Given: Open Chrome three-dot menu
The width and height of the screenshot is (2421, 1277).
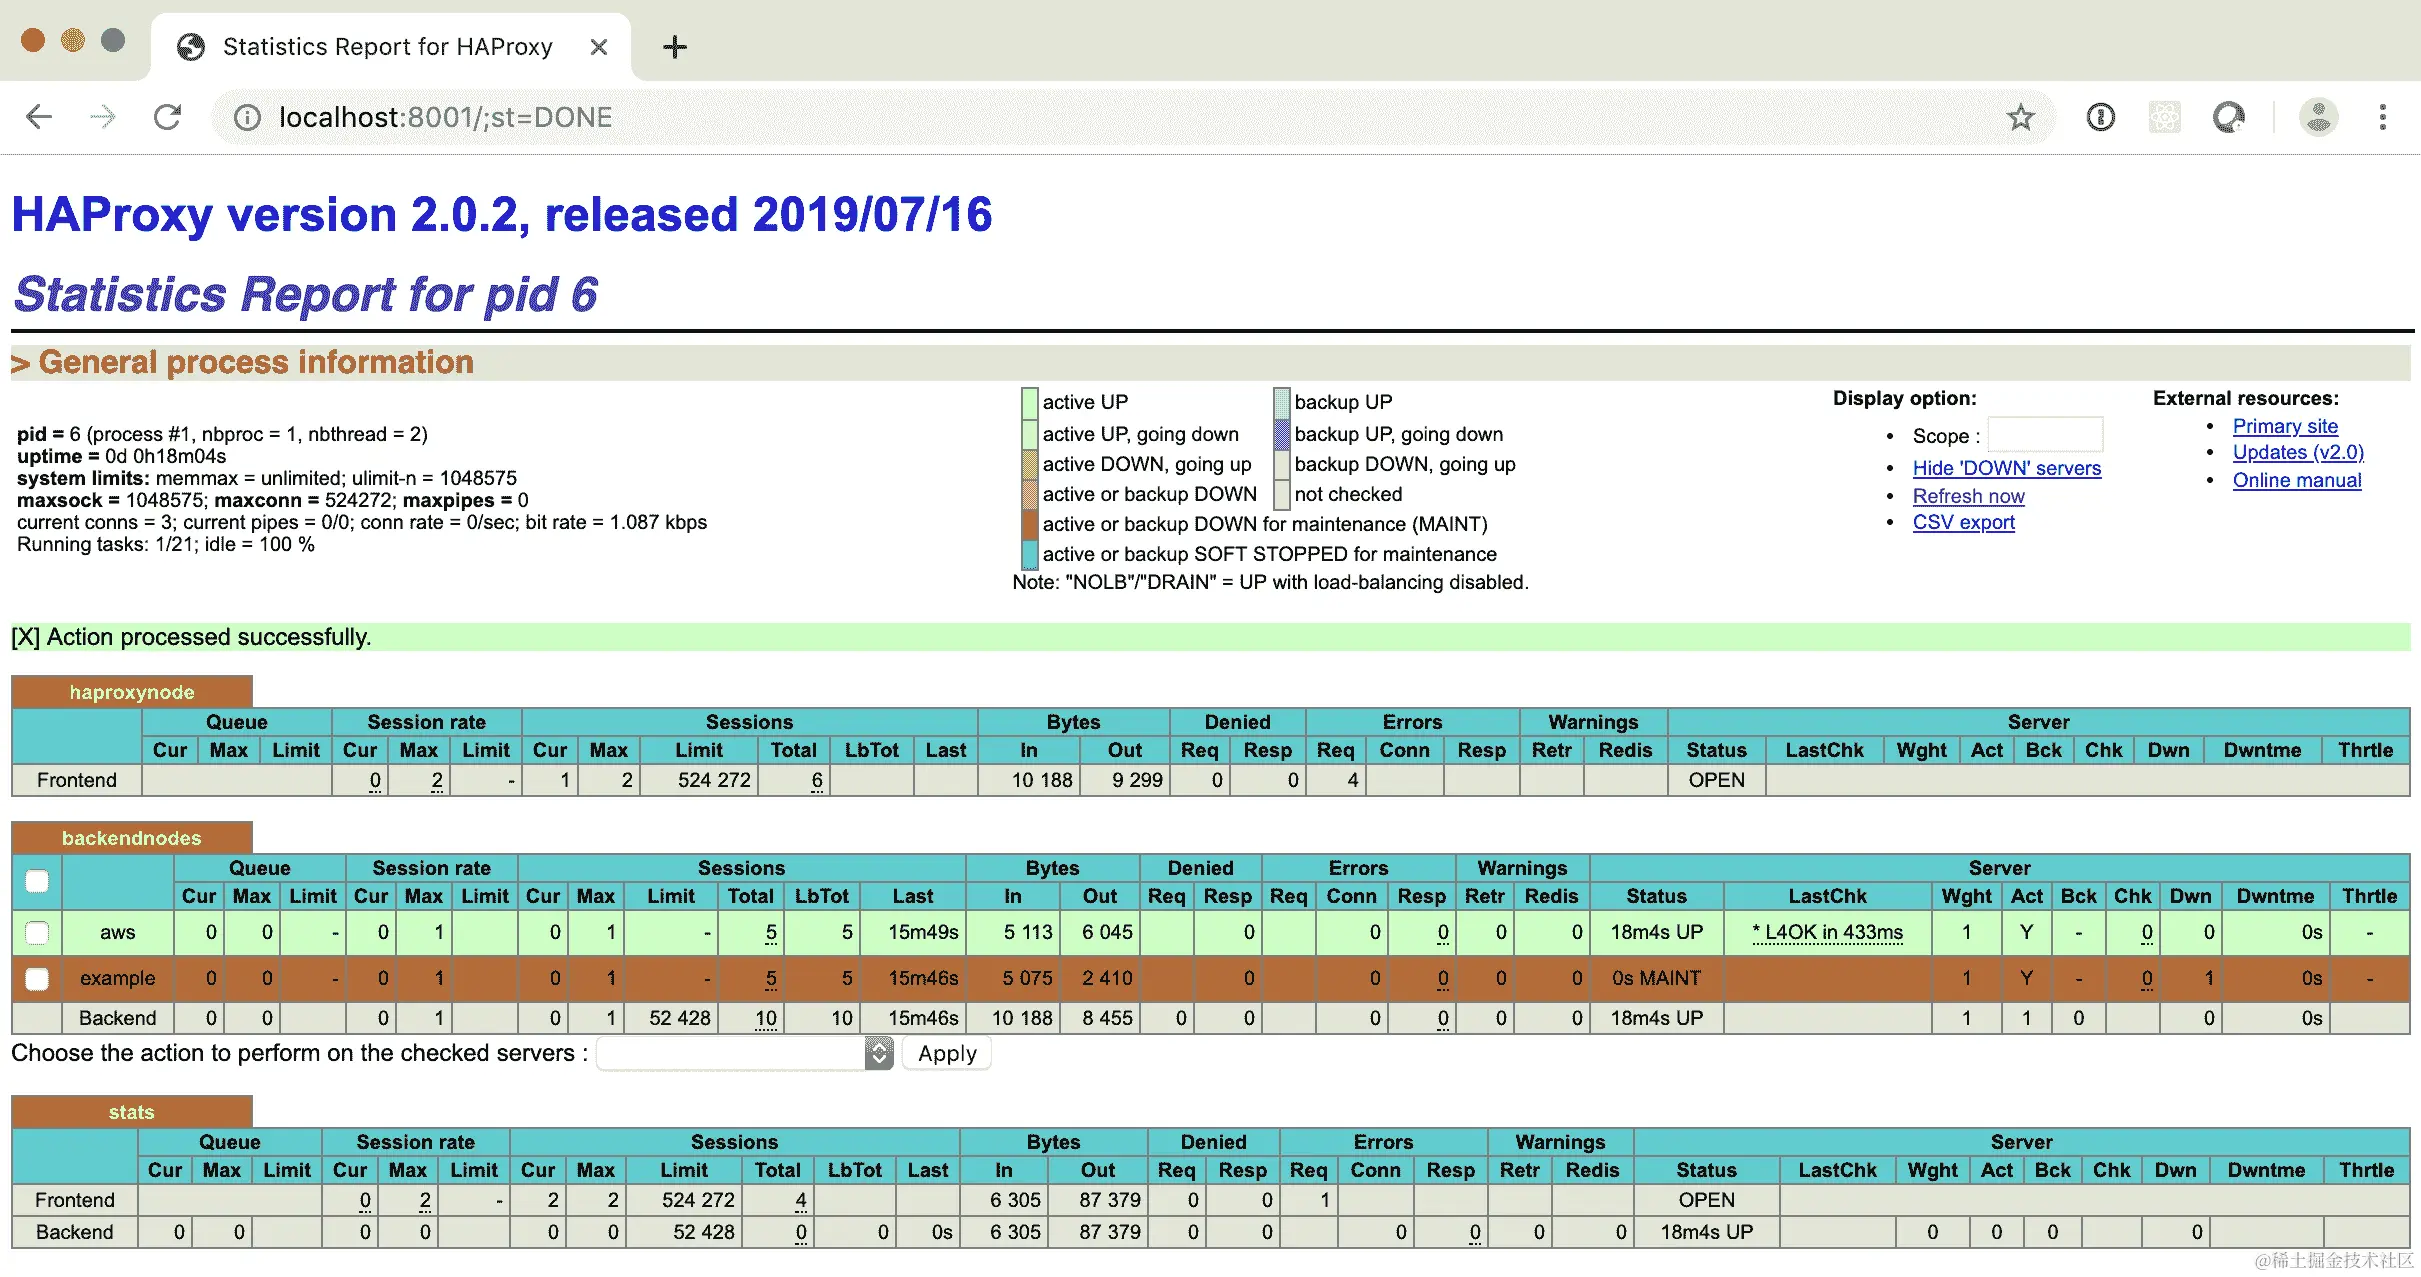Looking at the screenshot, I should [2383, 117].
